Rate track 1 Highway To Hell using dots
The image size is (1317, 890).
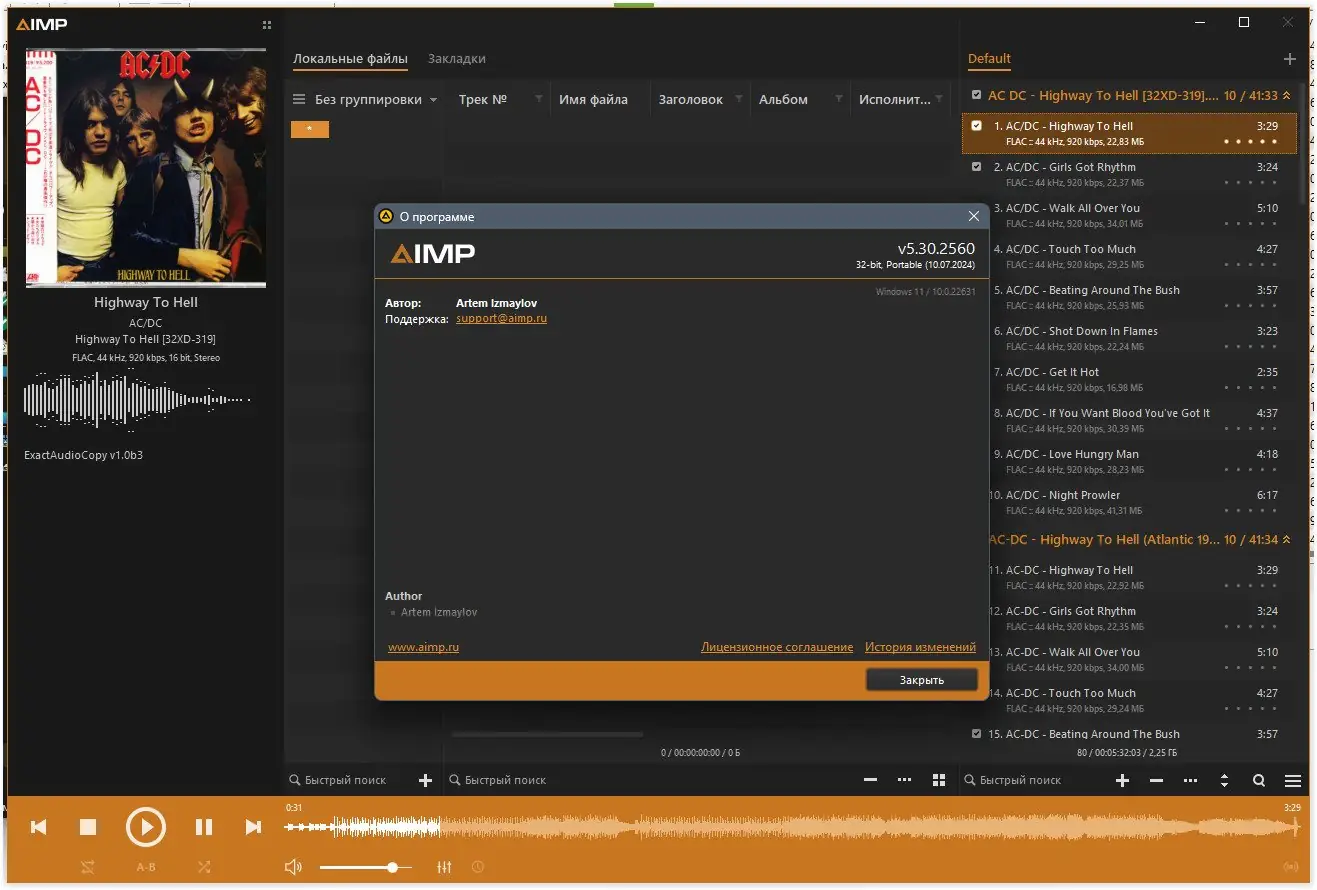[x=1251, y=142]
